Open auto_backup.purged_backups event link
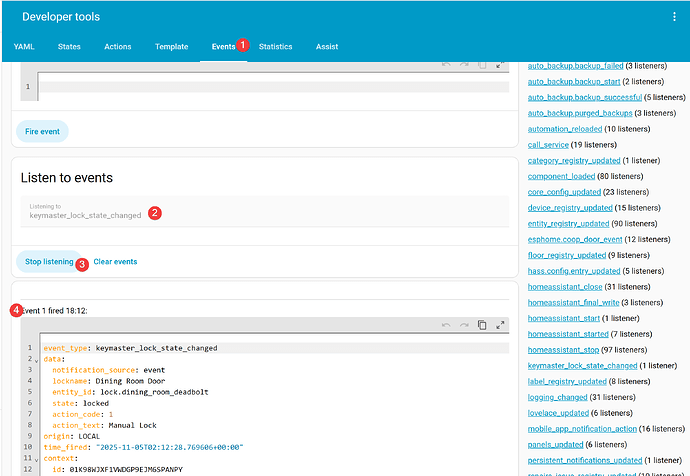Image resolution: width=690 pixels, height=476 pixels. (580, 114)
